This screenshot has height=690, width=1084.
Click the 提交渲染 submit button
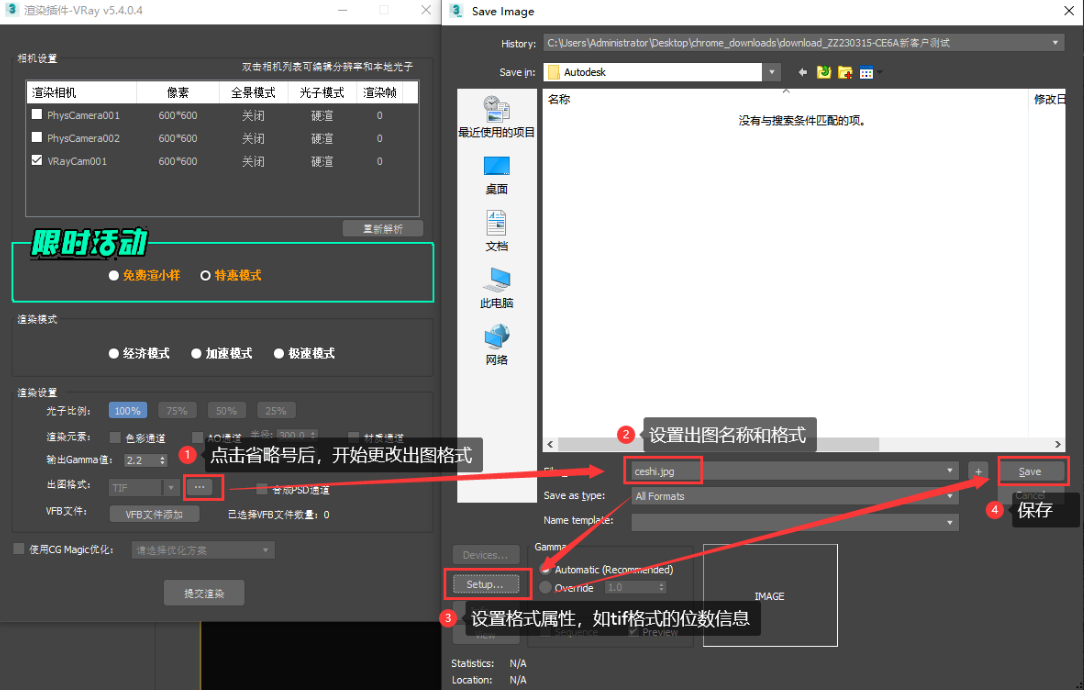(x=204, y=593)
